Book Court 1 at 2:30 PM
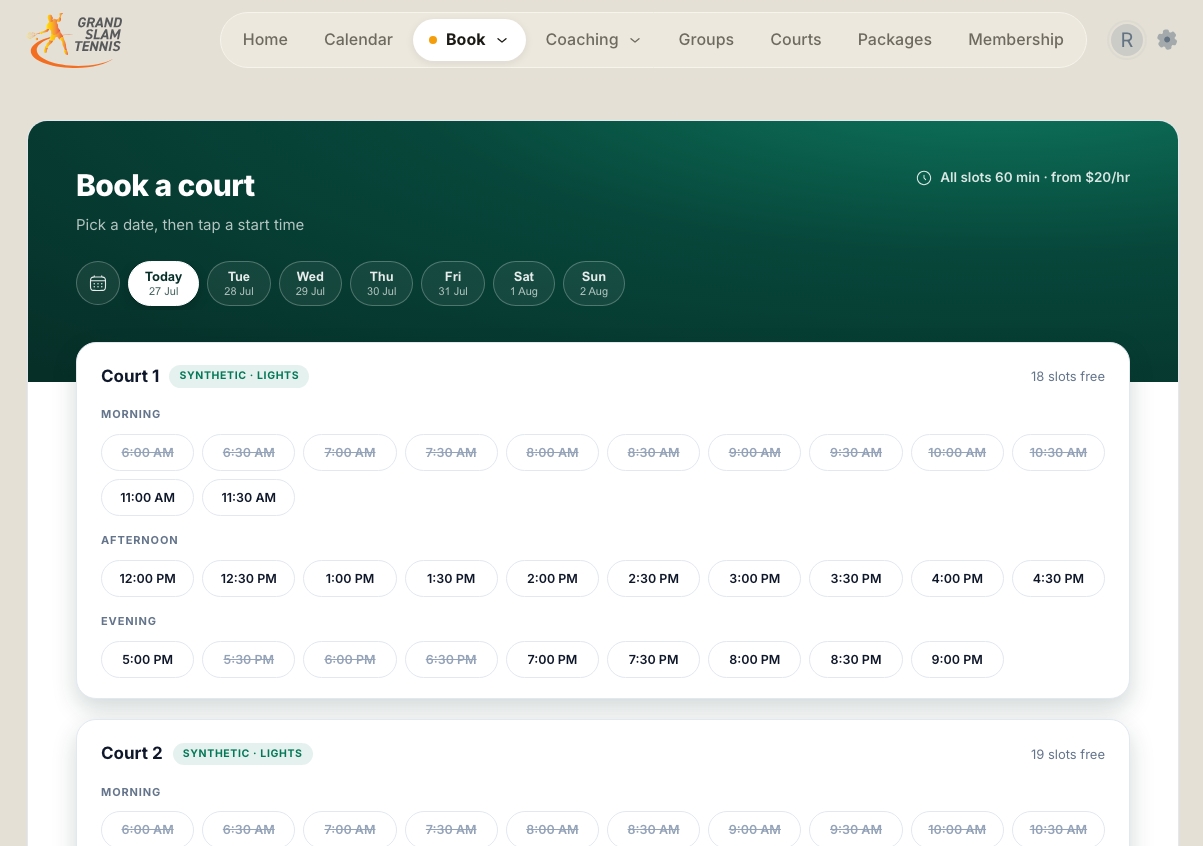Screen dimensions: 1203x846 654,578
